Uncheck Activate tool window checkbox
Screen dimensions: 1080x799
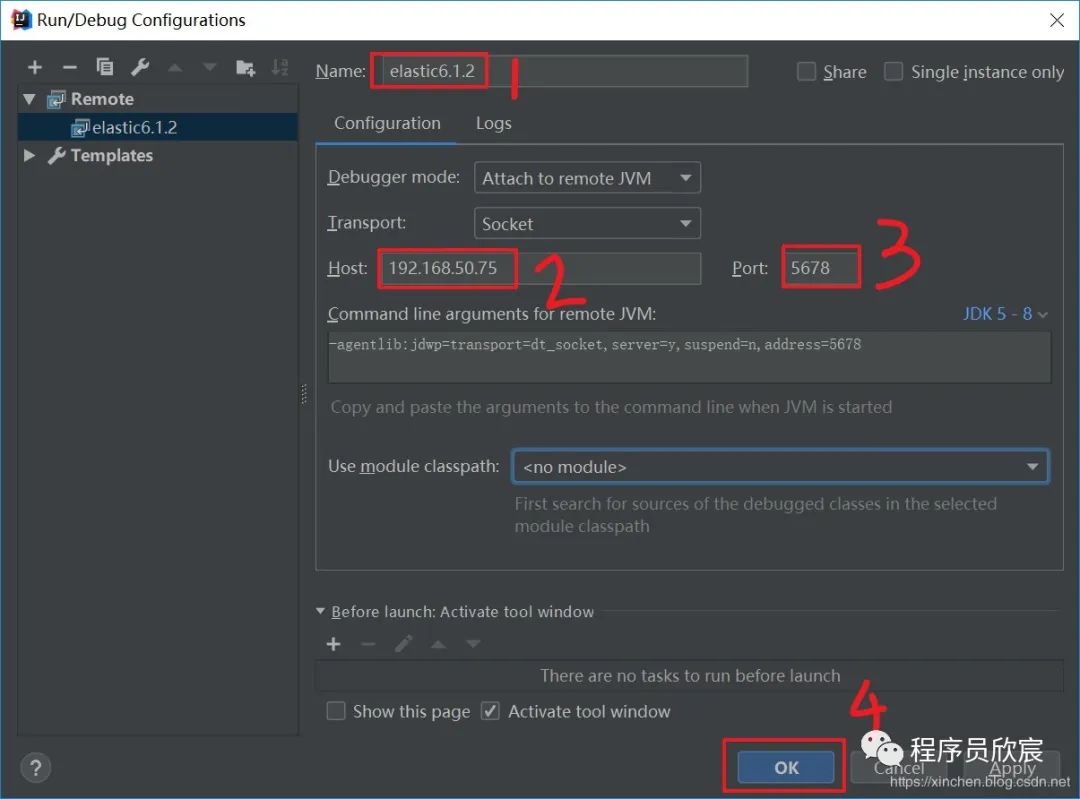pos(490,711)
